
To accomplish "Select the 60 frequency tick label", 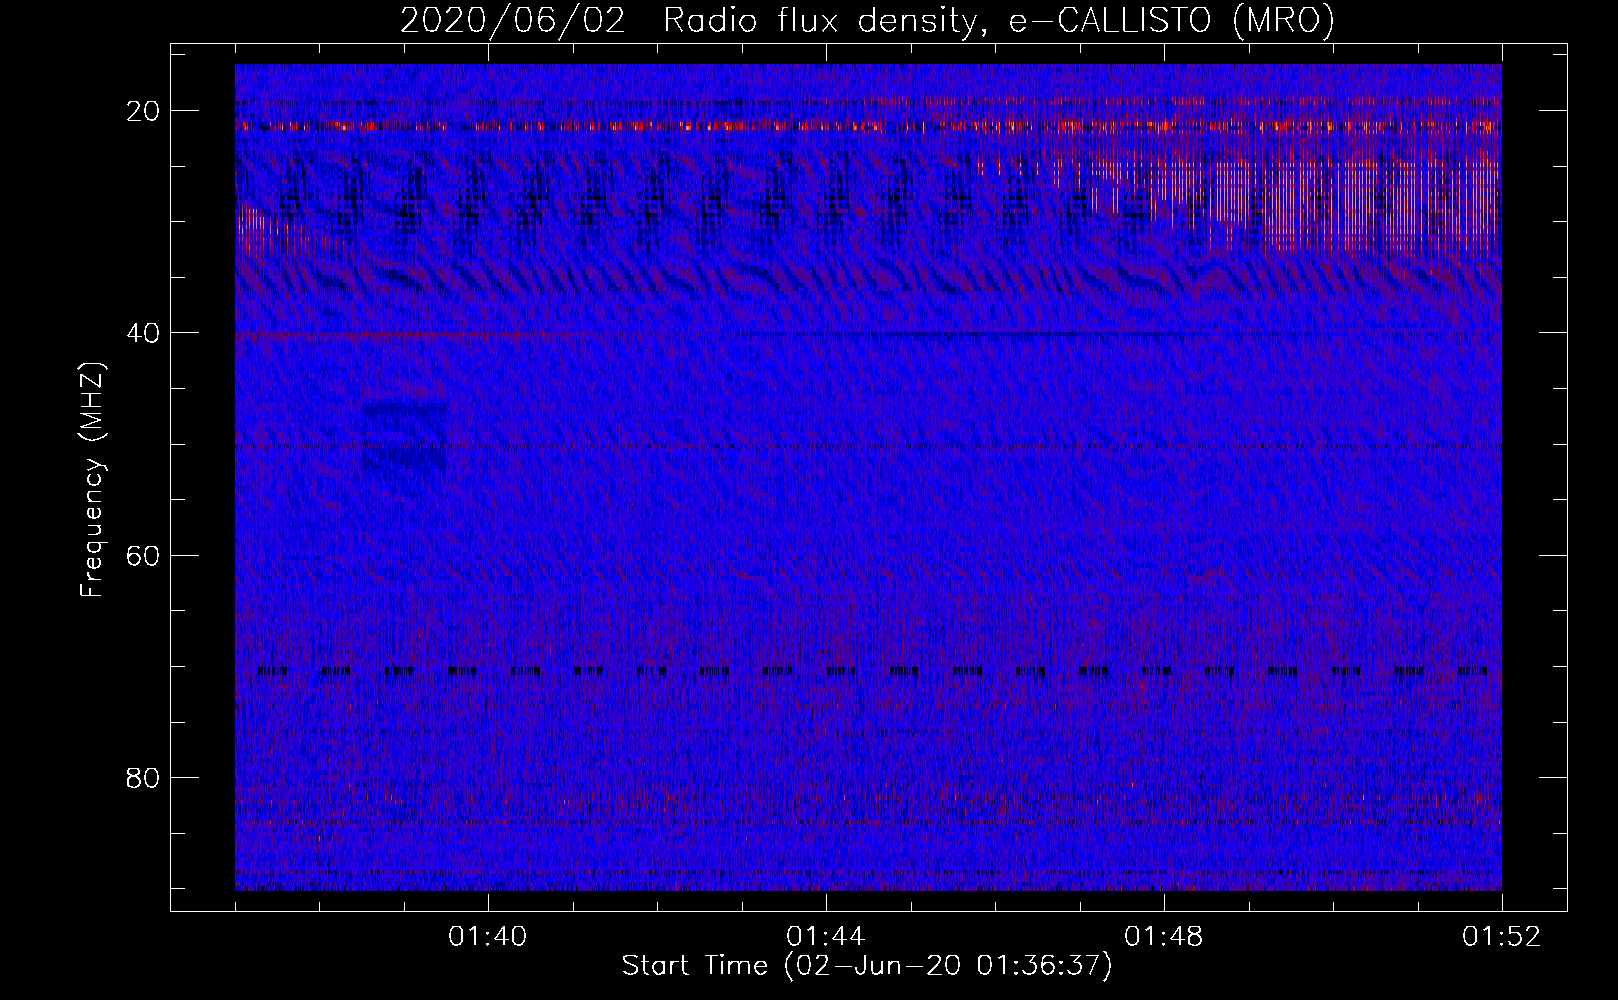I will [x=144, y=555].
